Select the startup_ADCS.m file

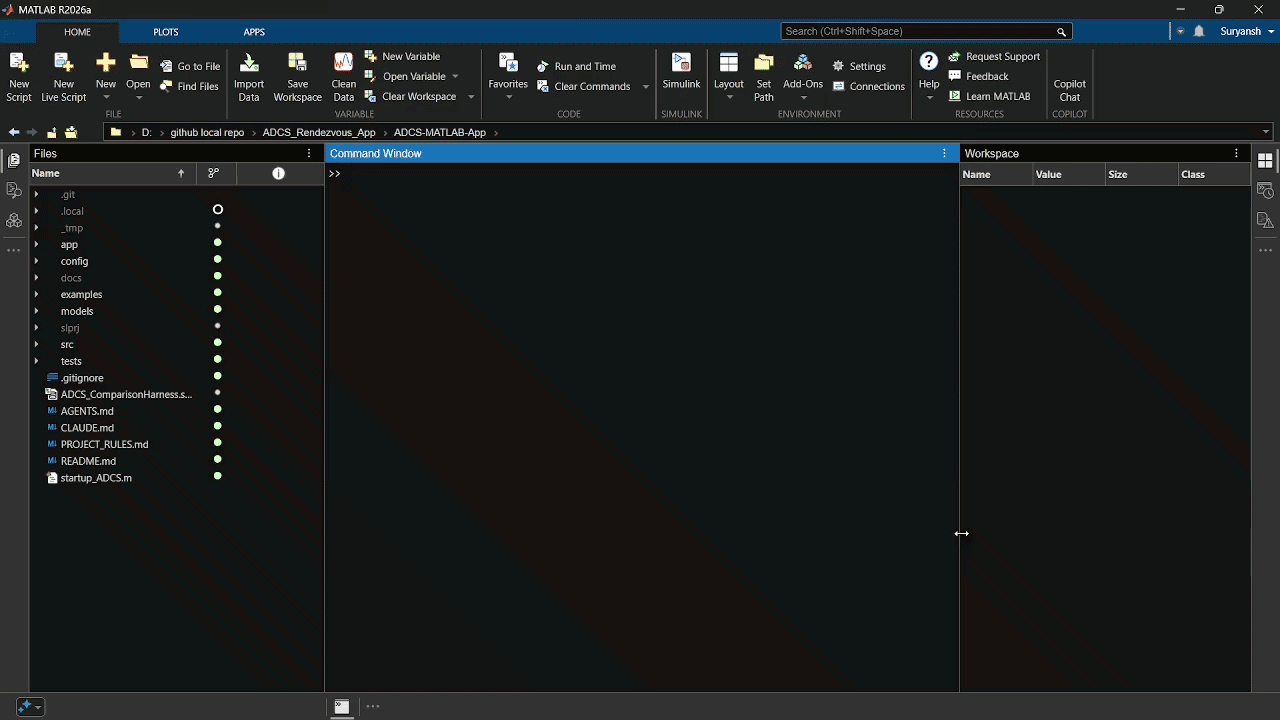(x=96, y=478)
